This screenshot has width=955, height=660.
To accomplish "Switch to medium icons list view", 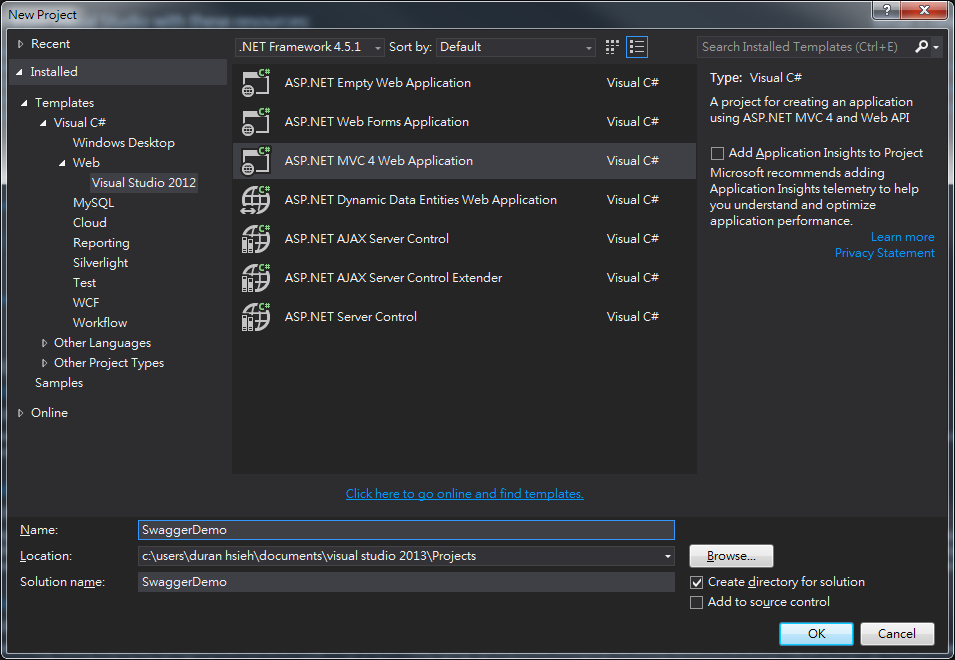I will (x=636, y=47).
